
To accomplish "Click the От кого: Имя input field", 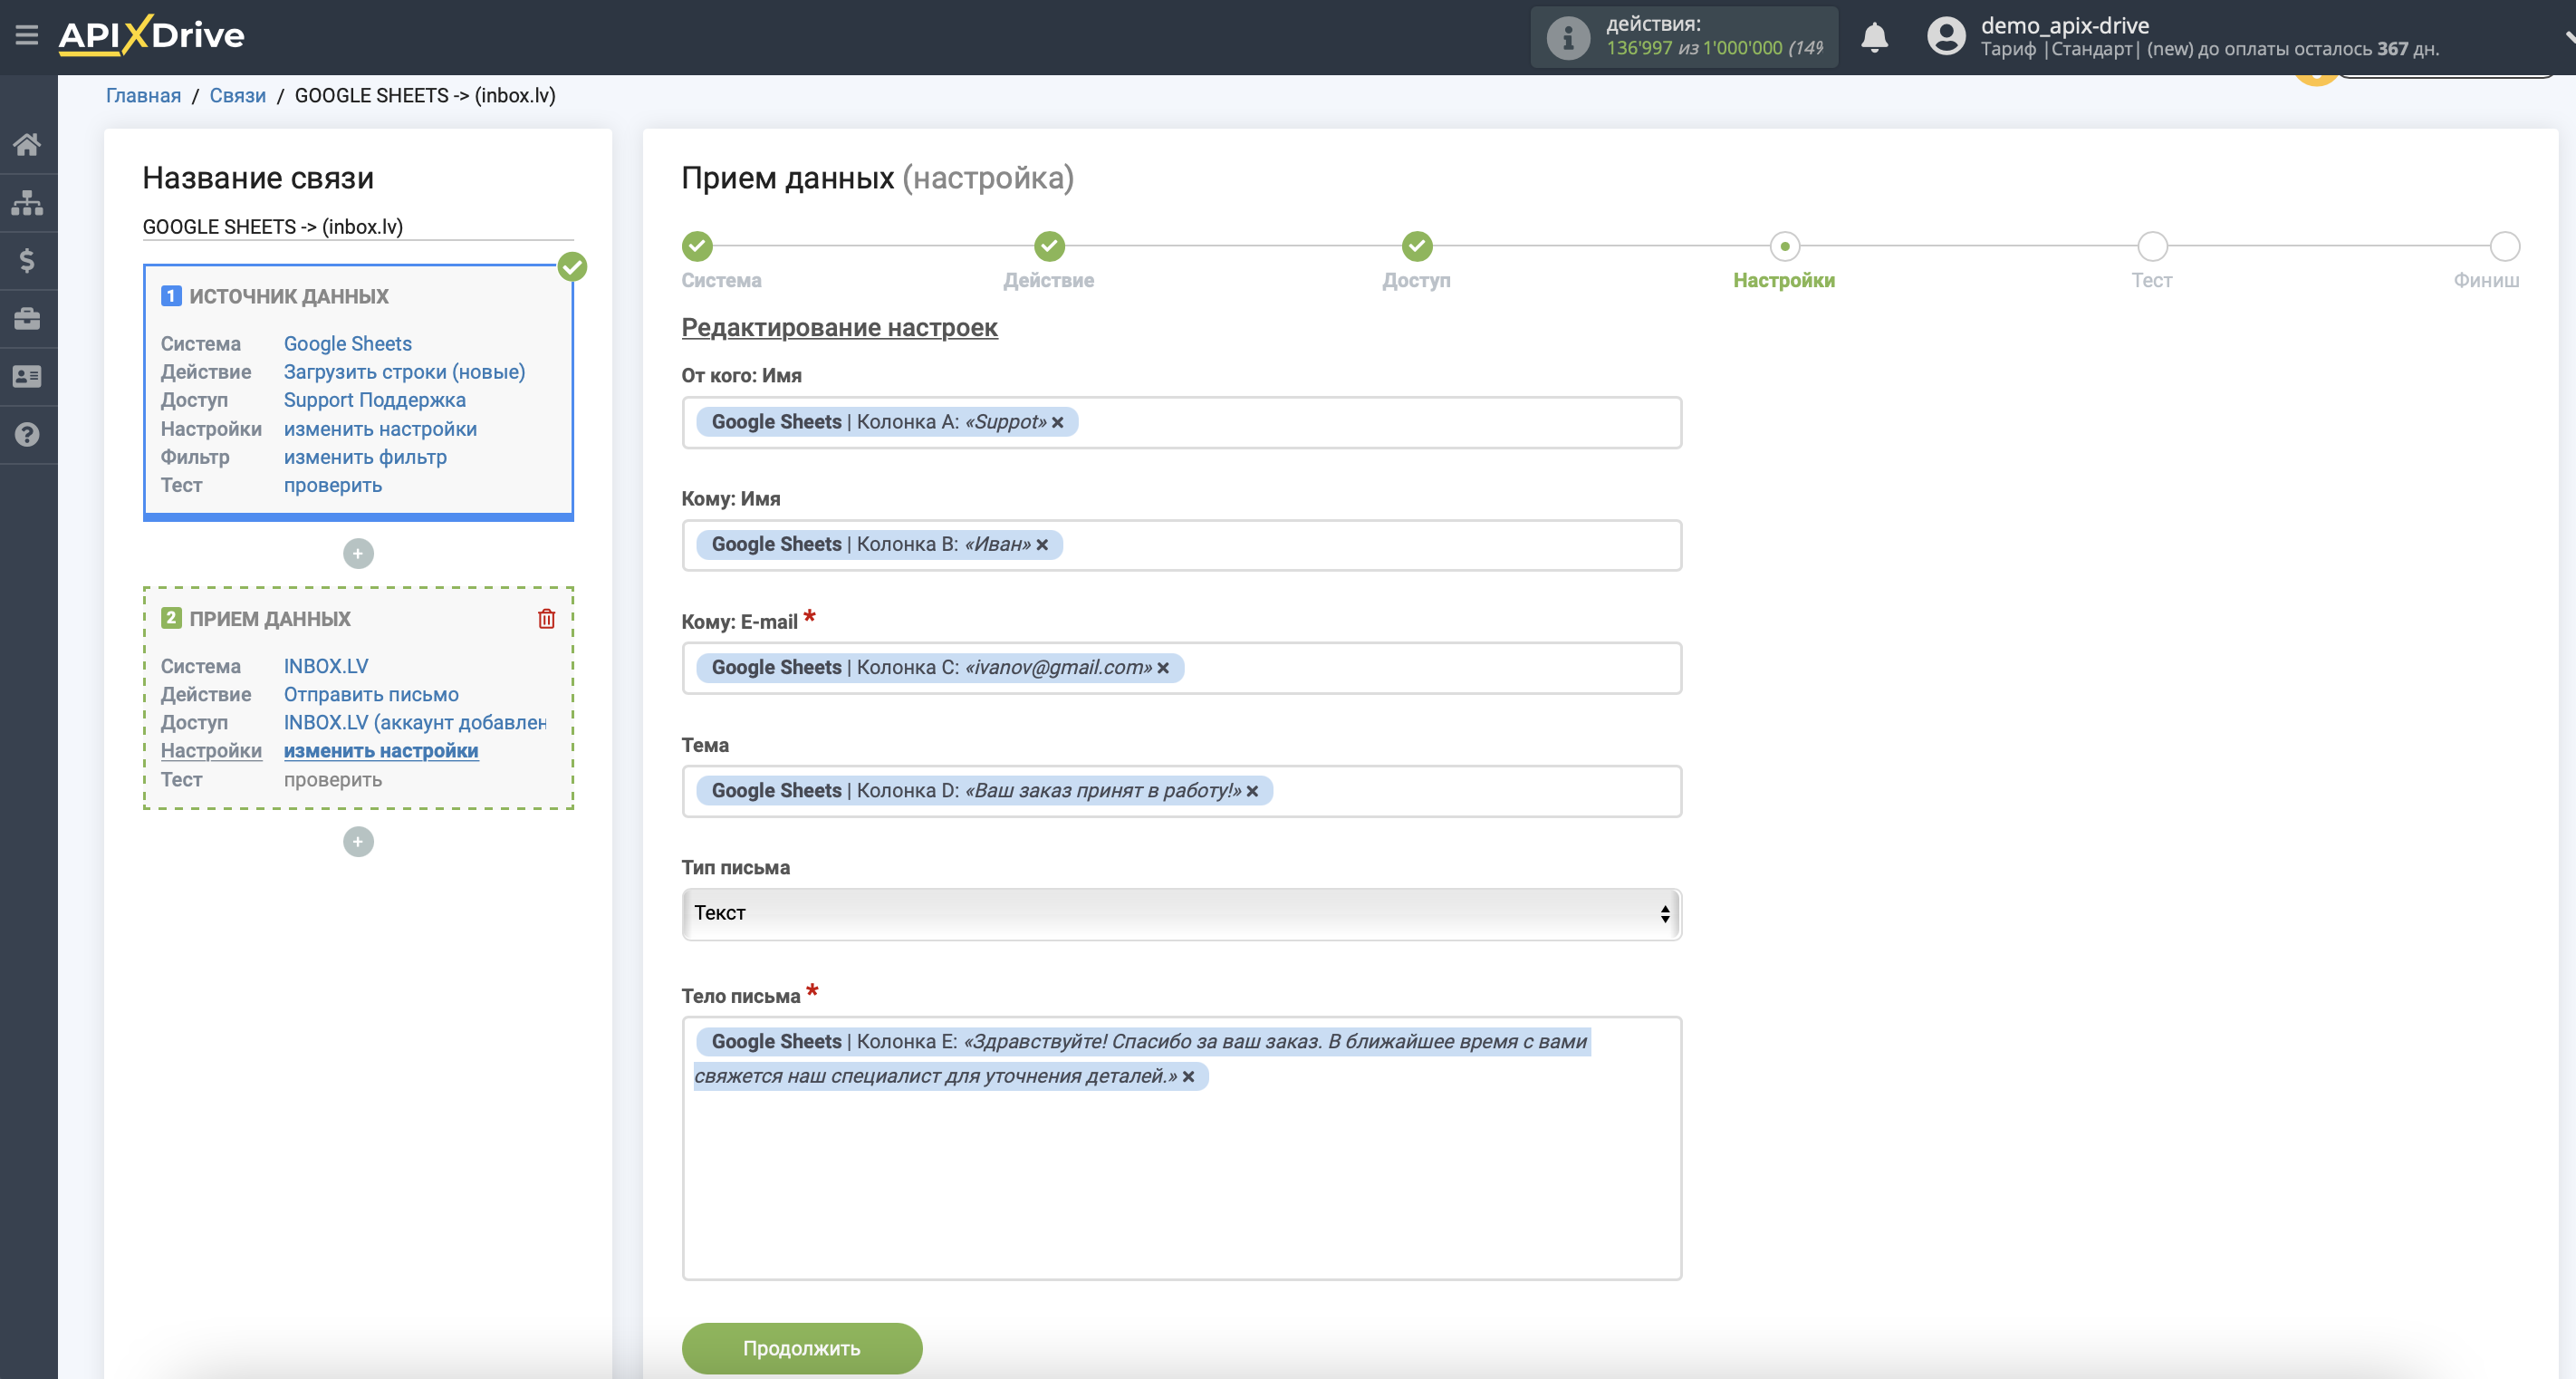I will point(1181,422).
